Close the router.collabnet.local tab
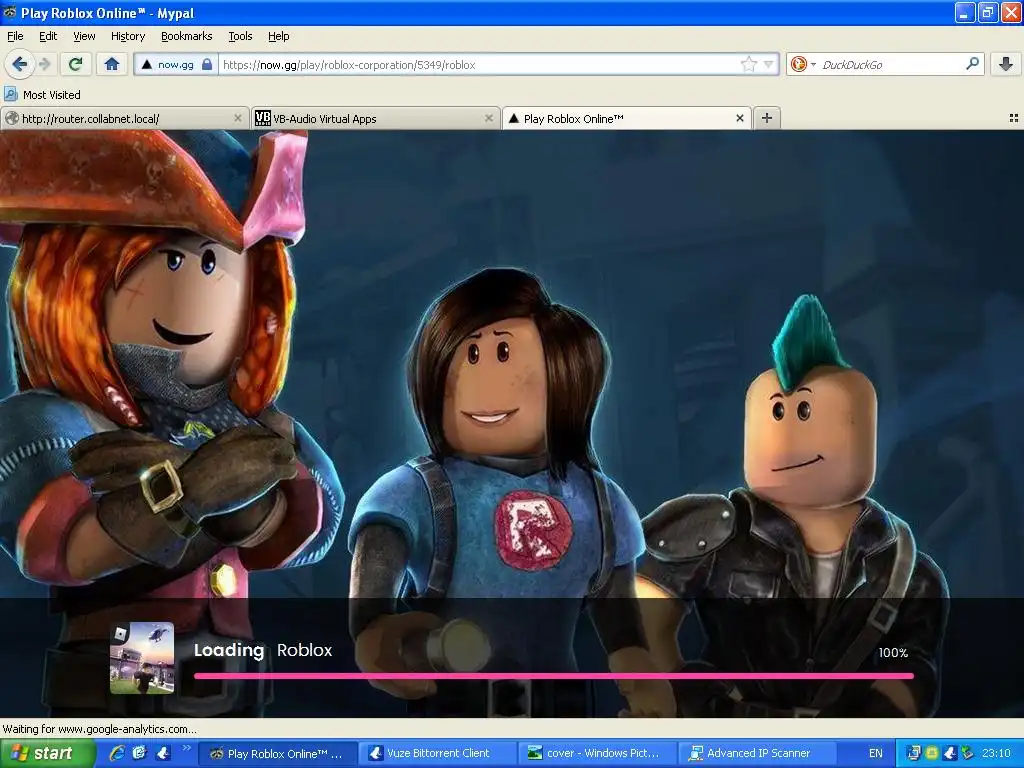Image resolution: width=1024 pixels, height=768 pixels. point(238,118)
